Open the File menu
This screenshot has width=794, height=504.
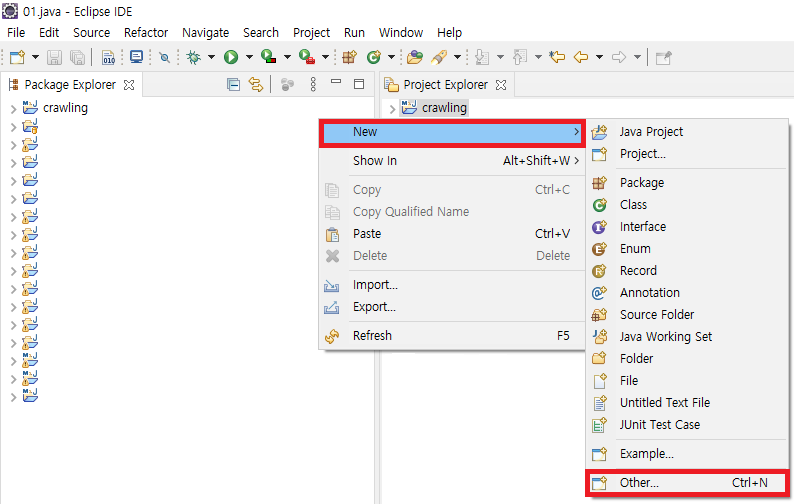16,32
